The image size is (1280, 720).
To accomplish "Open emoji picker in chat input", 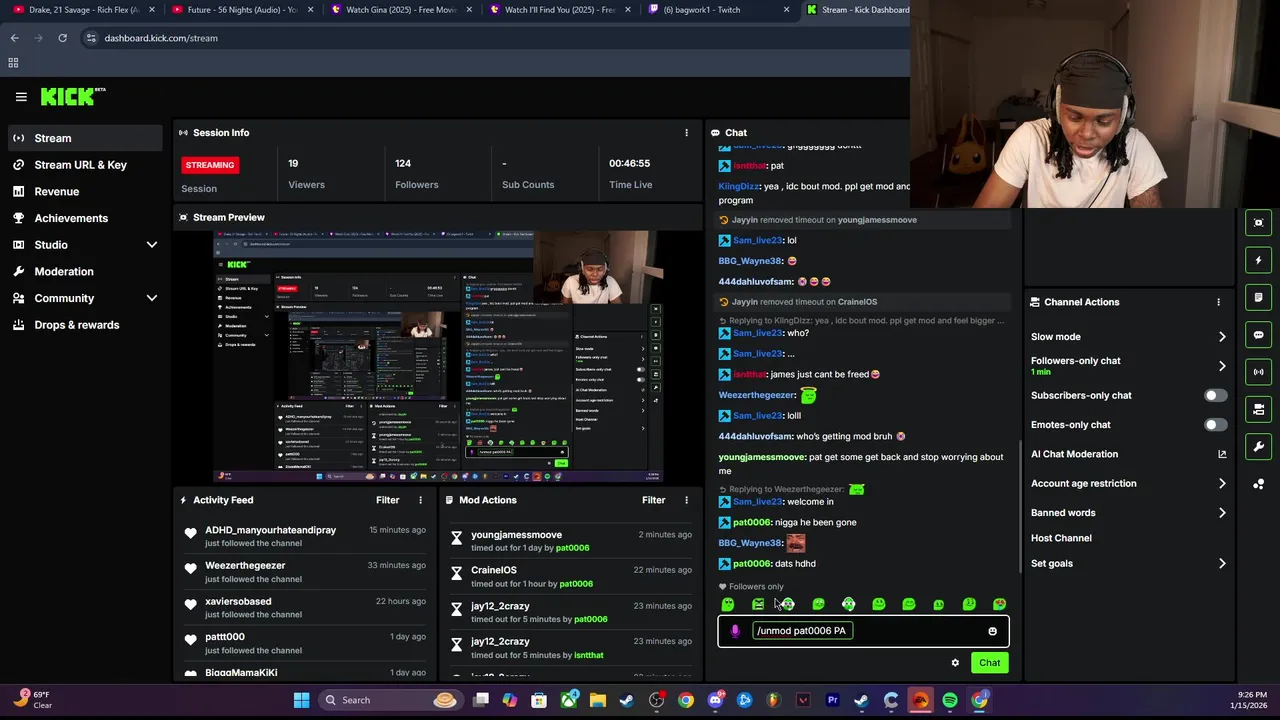I will (992, 631).
